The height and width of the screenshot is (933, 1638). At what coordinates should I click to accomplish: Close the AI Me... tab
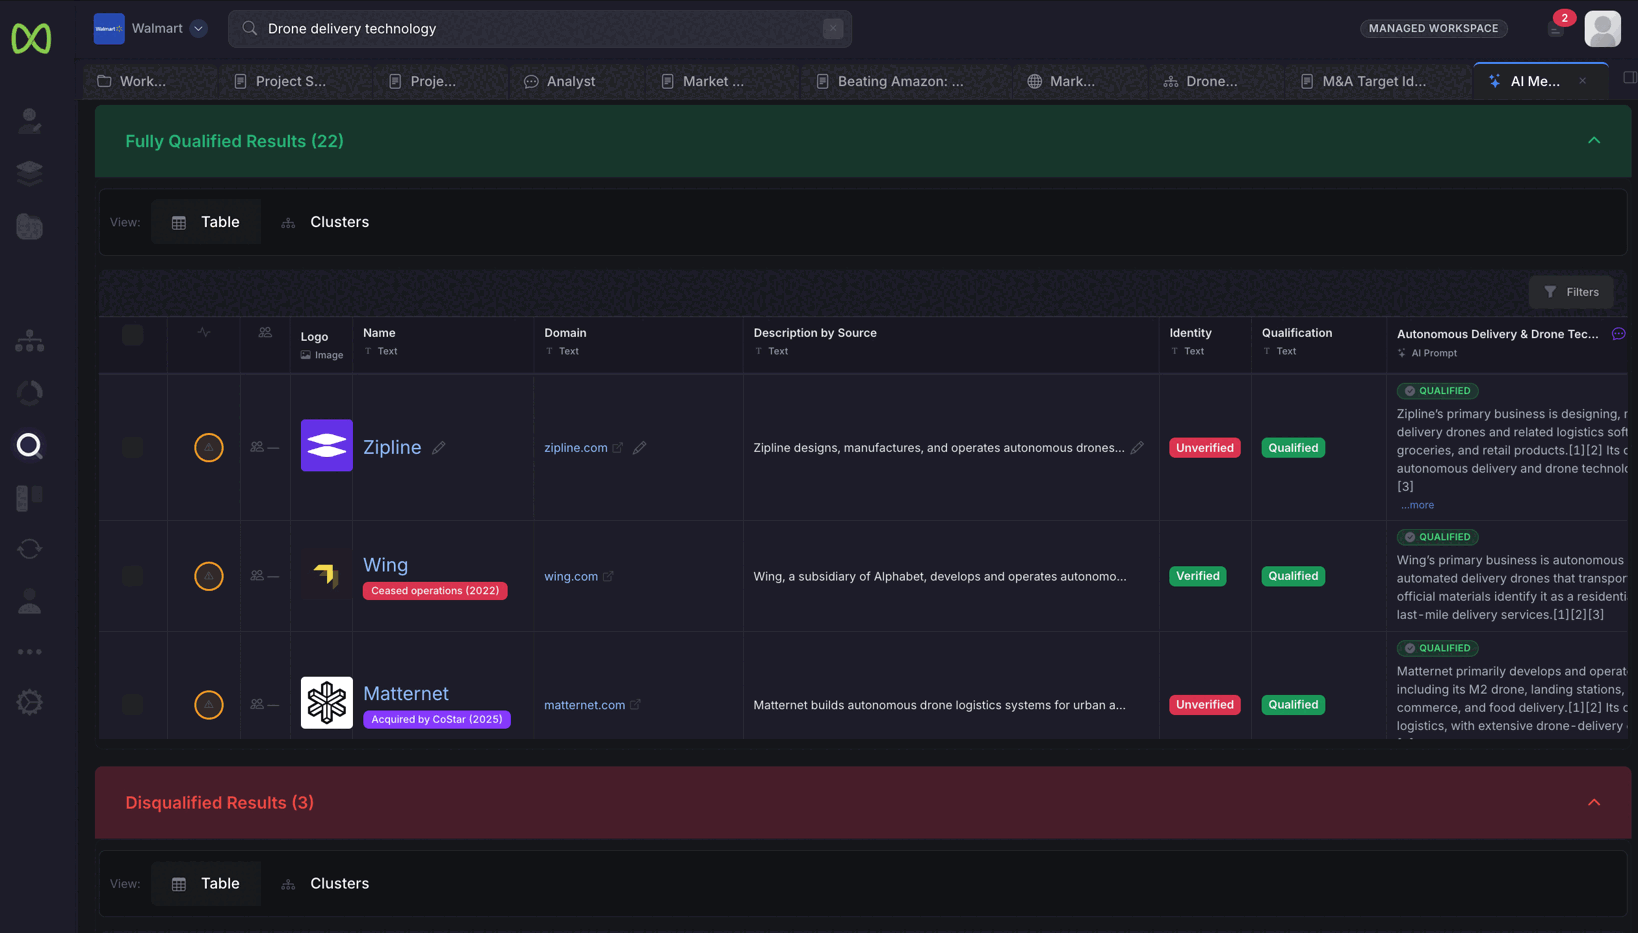[1582, 81]
